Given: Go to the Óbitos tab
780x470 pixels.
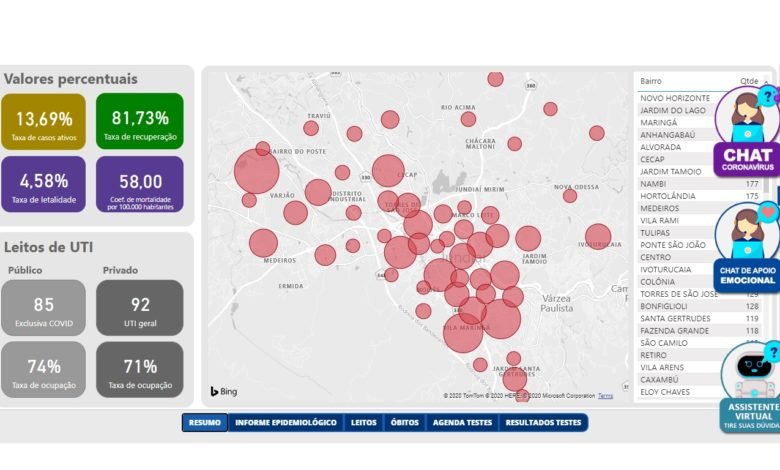Looking at the screenshot, I should (x=405, y=423).
